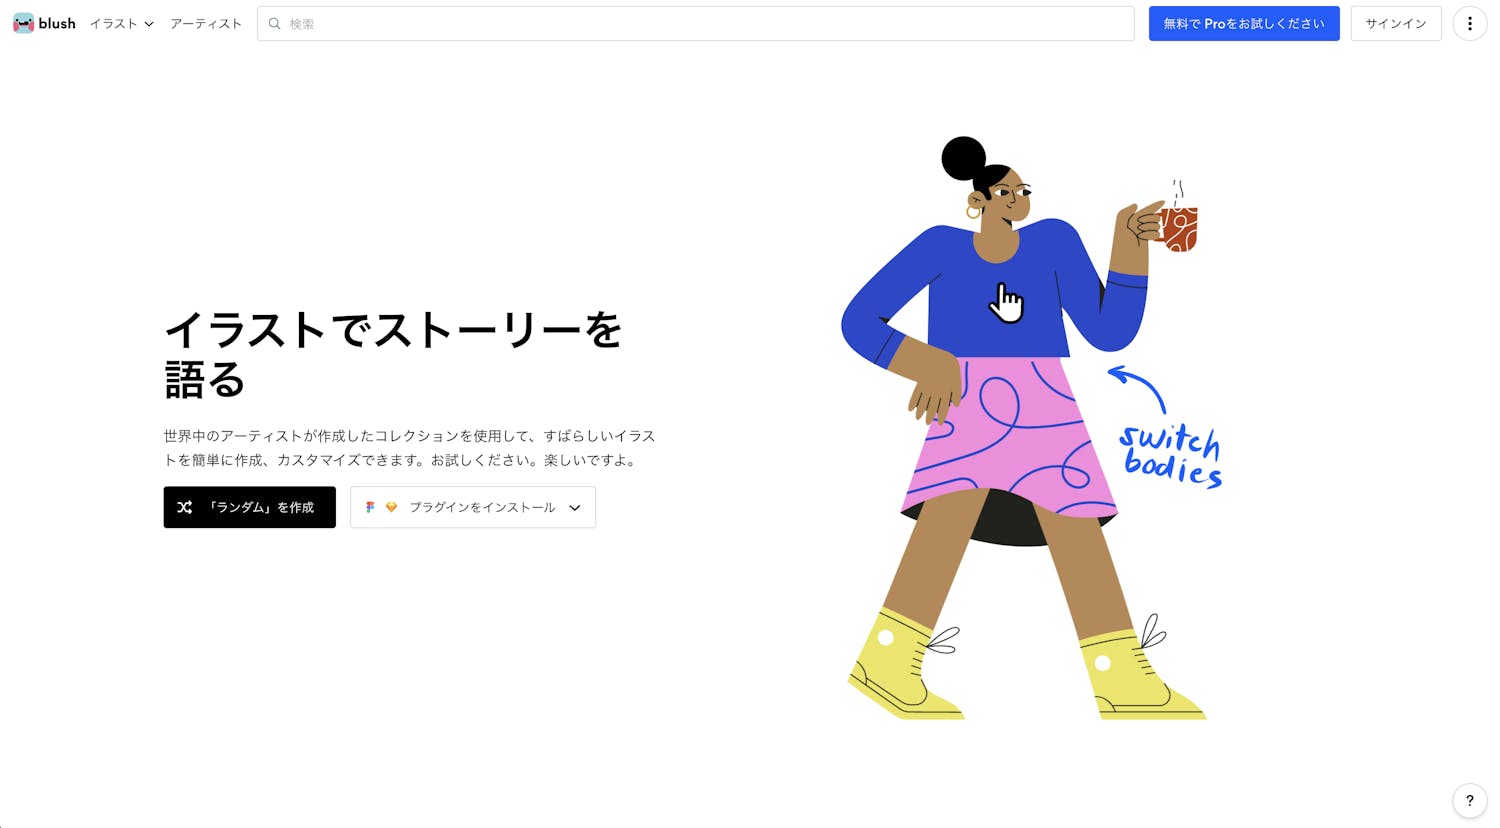Image resolution: width=1500 pixels, height=828 pixels.
Task: Click the blush logo icon
Action: [x=23, y=23]
